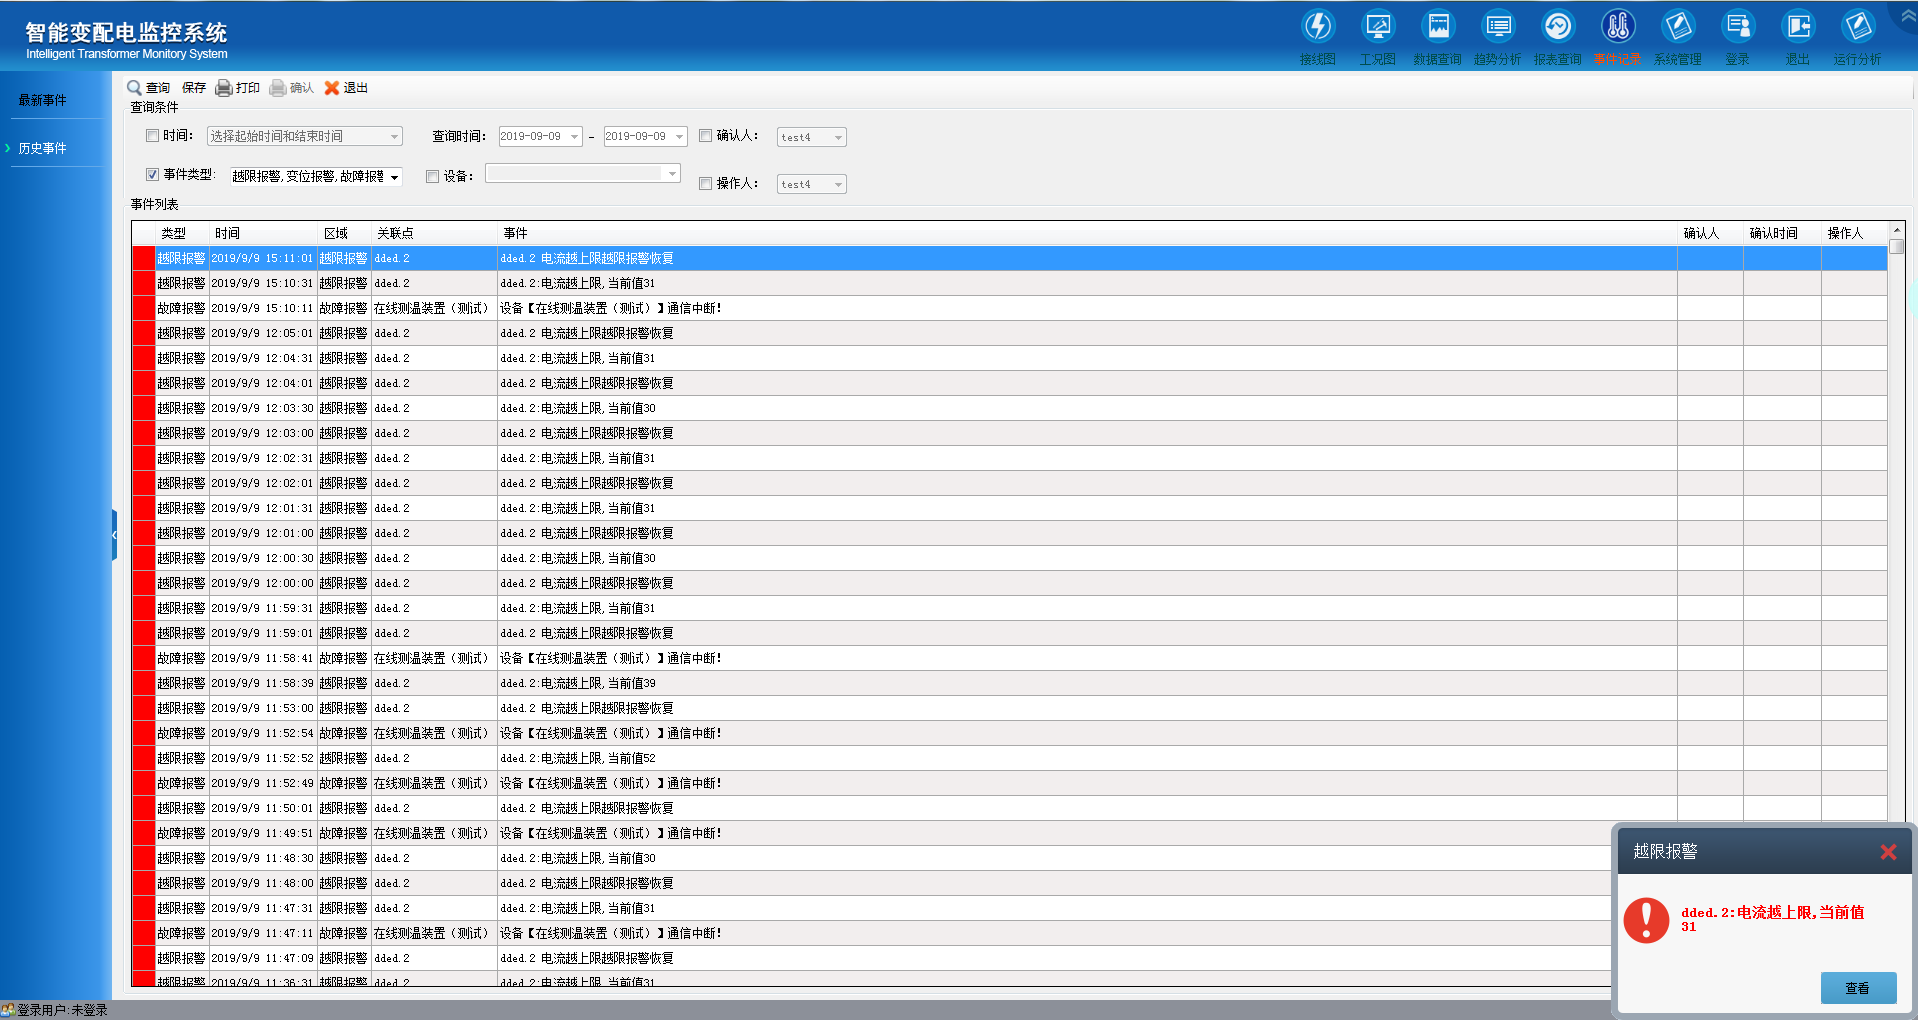
Task: Click the user icon in the status bar
Action: (x=8, y=1010)
